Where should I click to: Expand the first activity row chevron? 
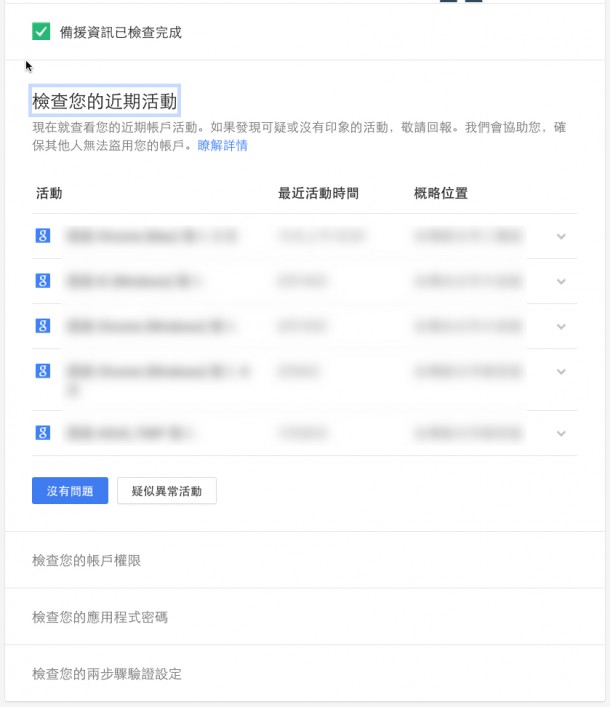point(561,236)
